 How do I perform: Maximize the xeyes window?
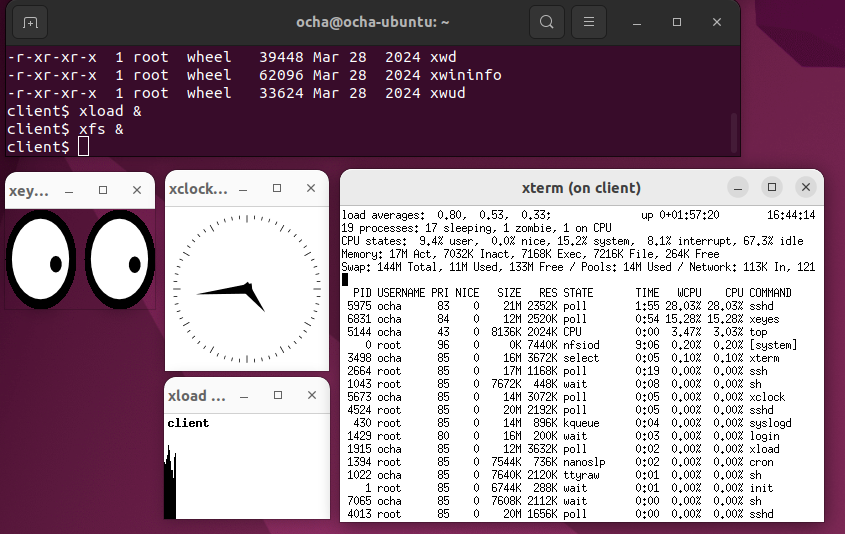pos(103,190)
